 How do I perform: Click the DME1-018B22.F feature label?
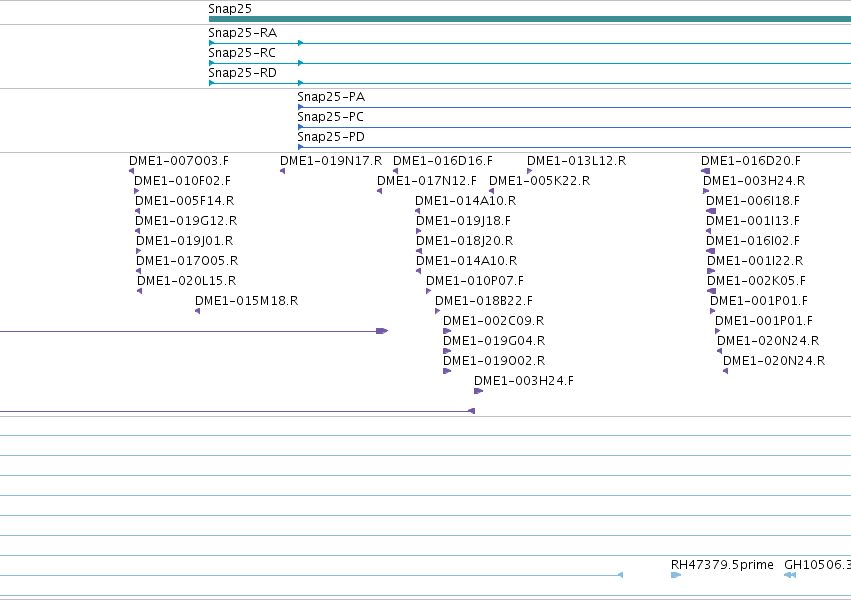(484, 301)
